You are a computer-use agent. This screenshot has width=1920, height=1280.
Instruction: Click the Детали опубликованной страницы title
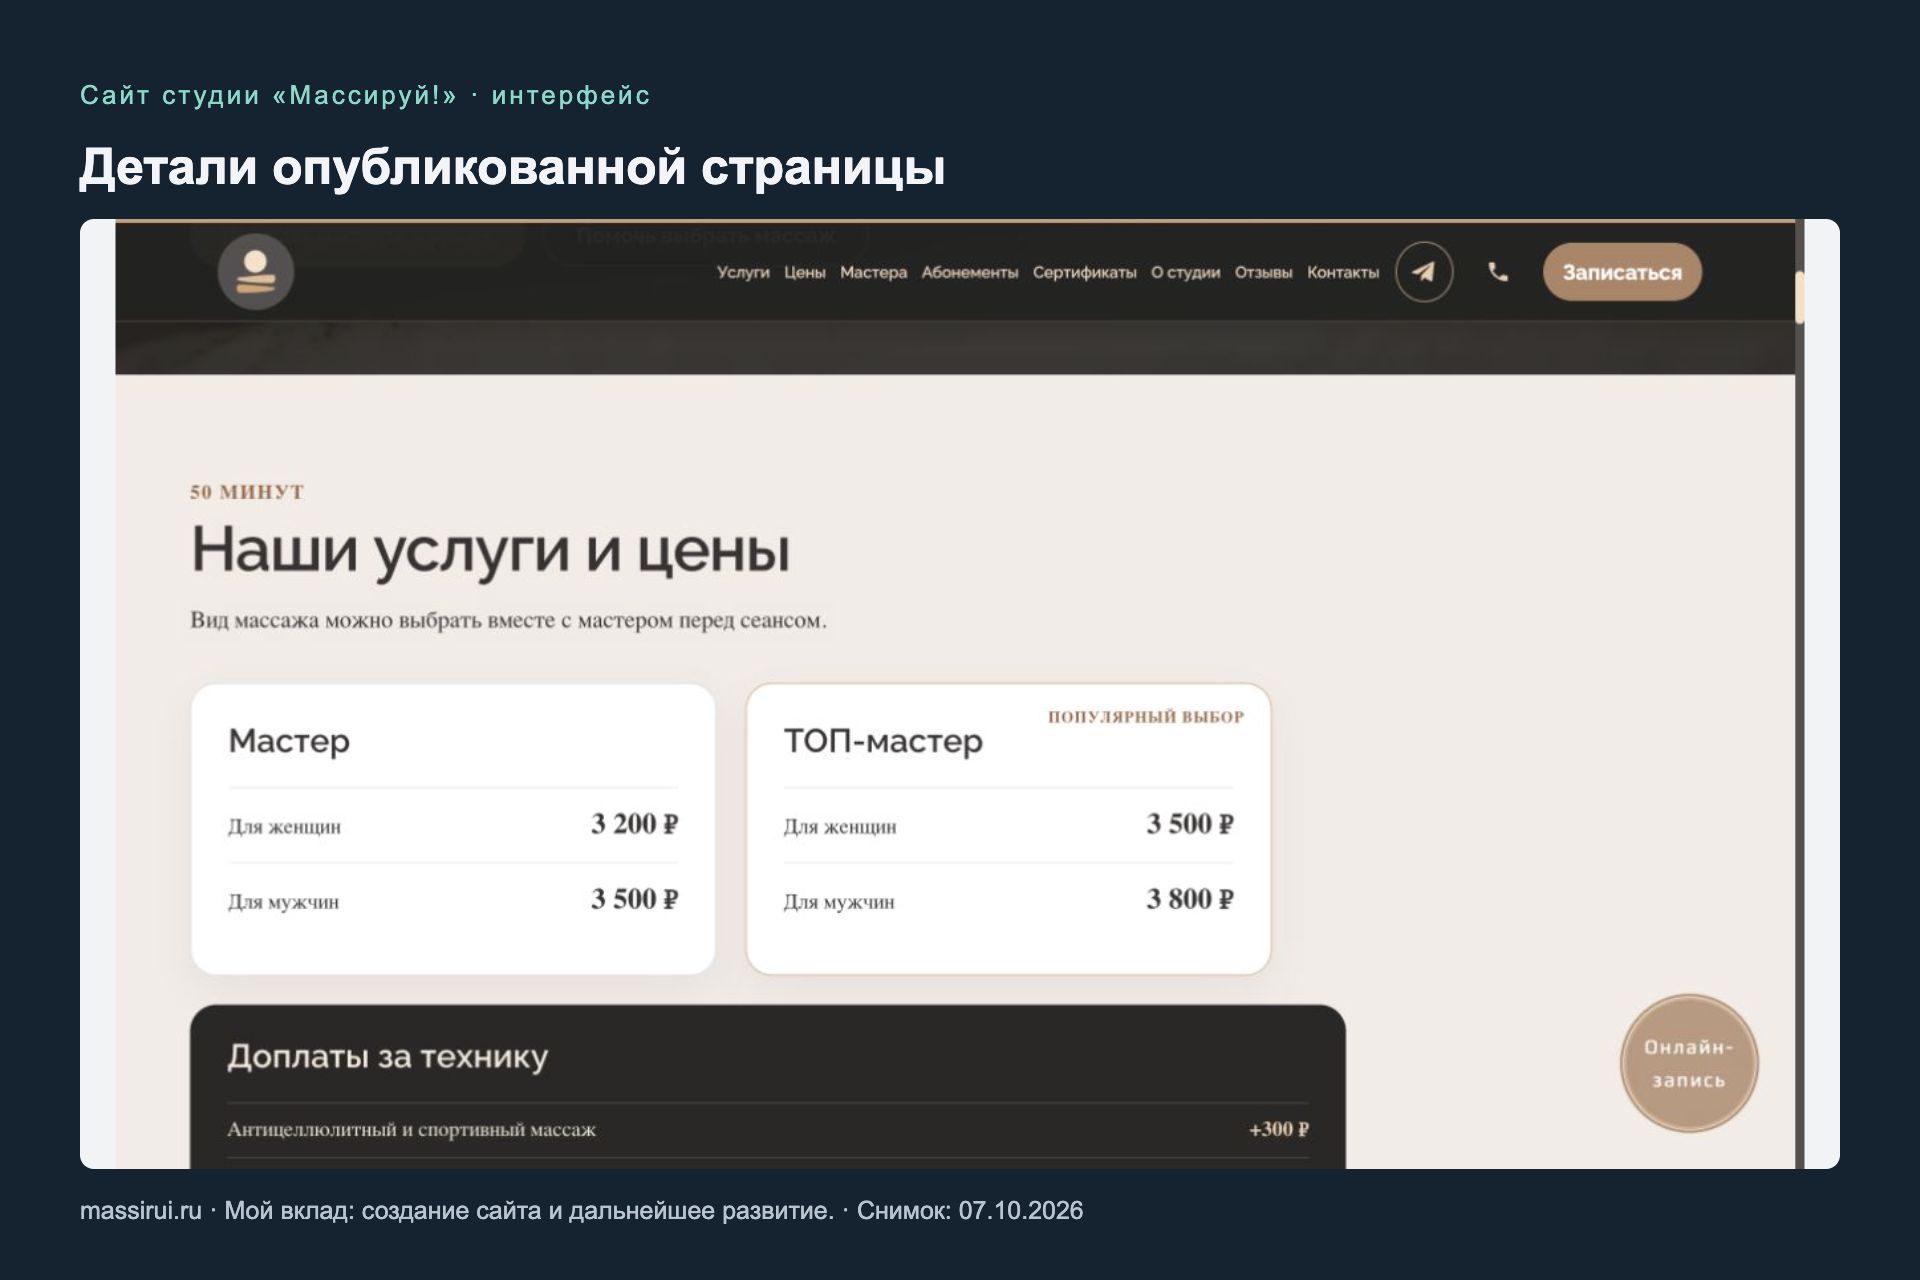[512, 167]
